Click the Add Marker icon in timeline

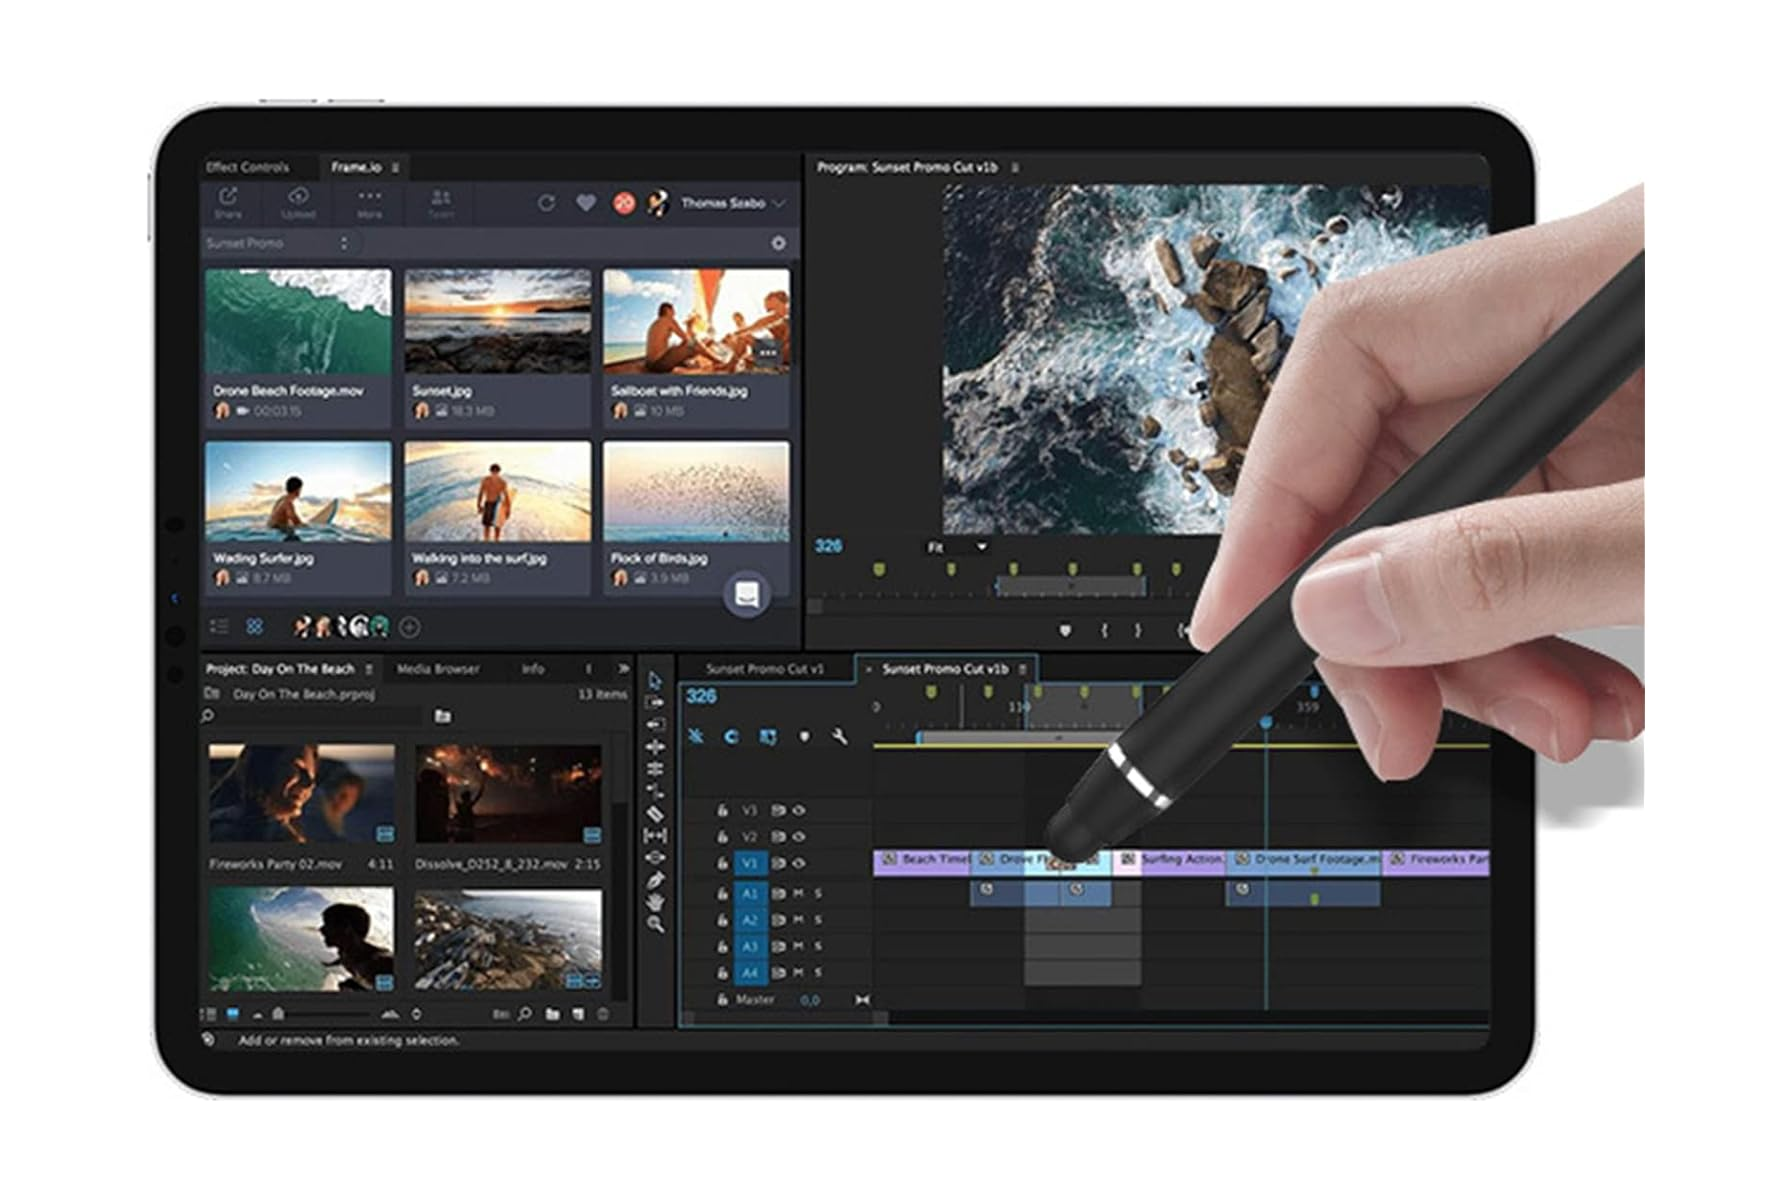pyautogui.click(x=804, y=736)
